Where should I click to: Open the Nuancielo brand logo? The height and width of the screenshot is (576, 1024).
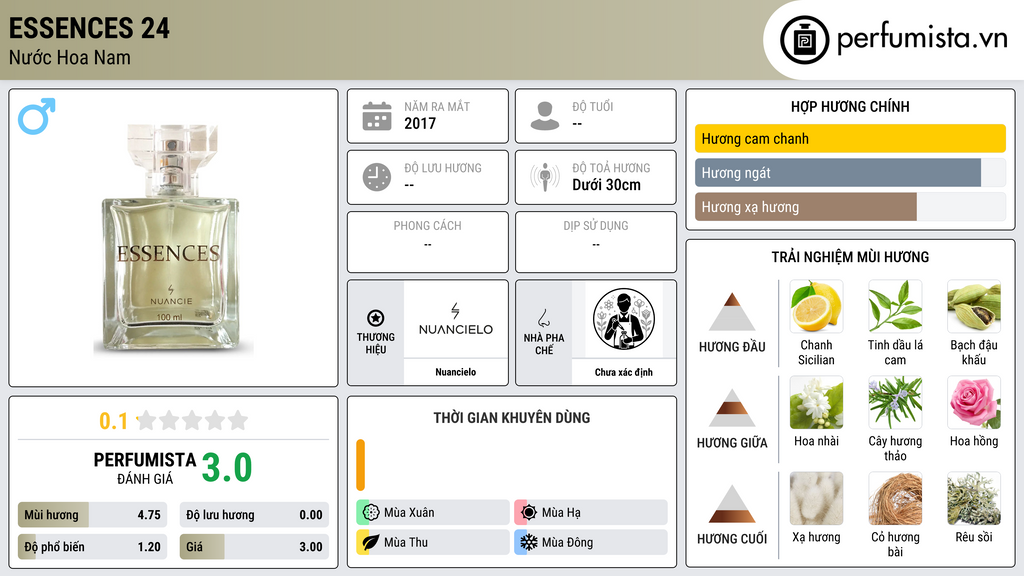coord(456,320)
